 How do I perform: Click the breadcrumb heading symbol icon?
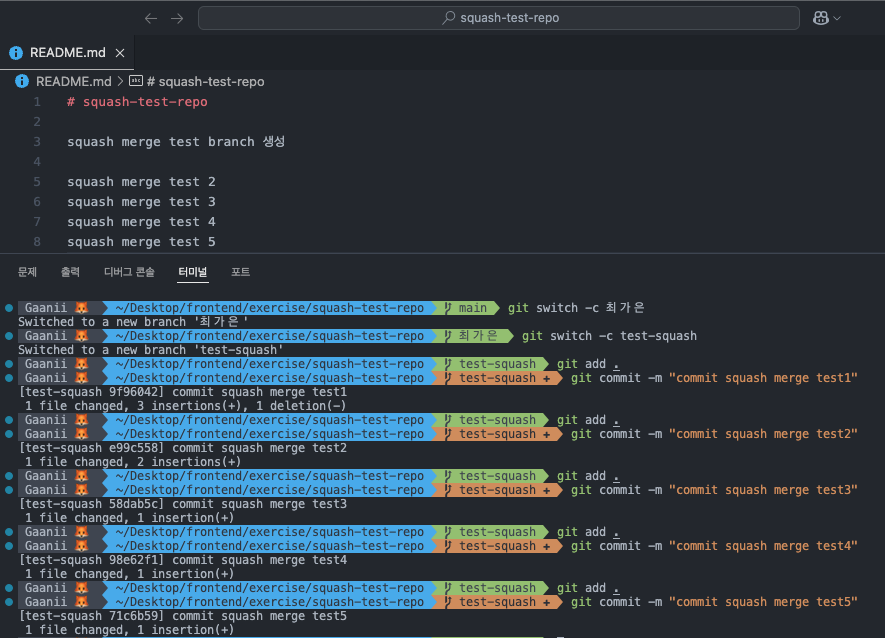pos(136,81)
